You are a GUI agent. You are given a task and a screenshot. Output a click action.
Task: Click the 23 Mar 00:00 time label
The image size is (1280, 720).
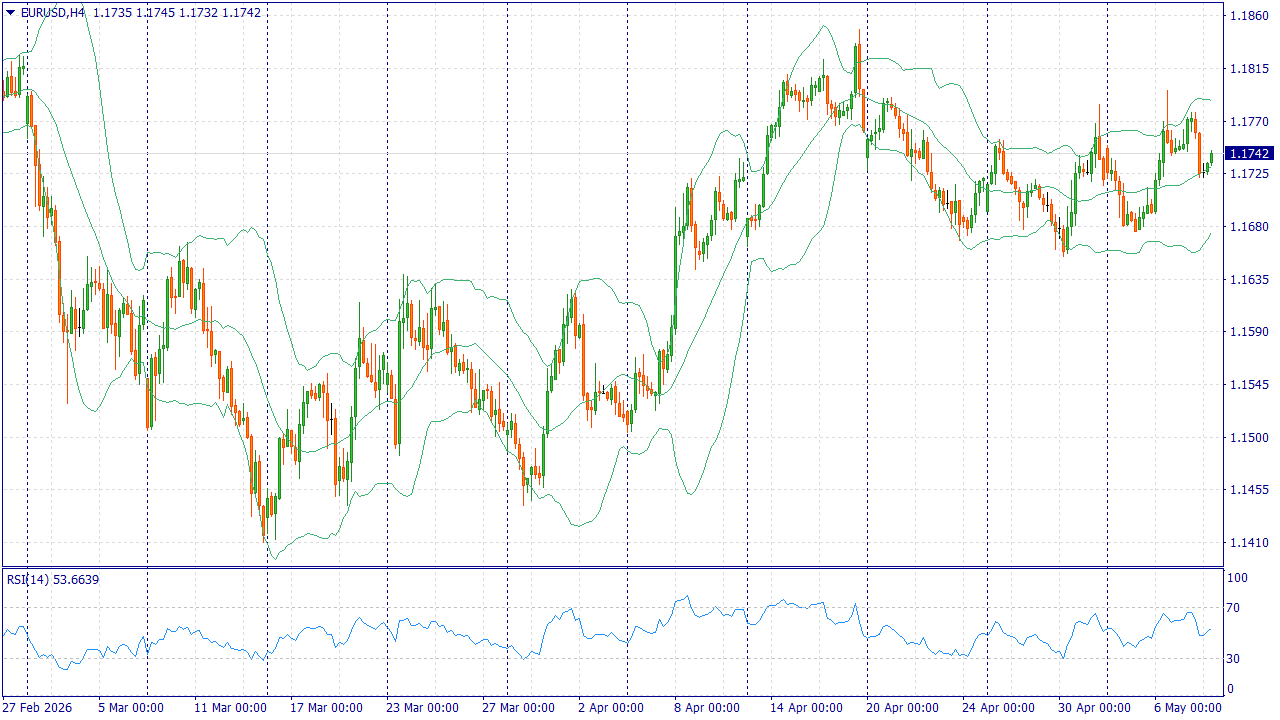422,707
